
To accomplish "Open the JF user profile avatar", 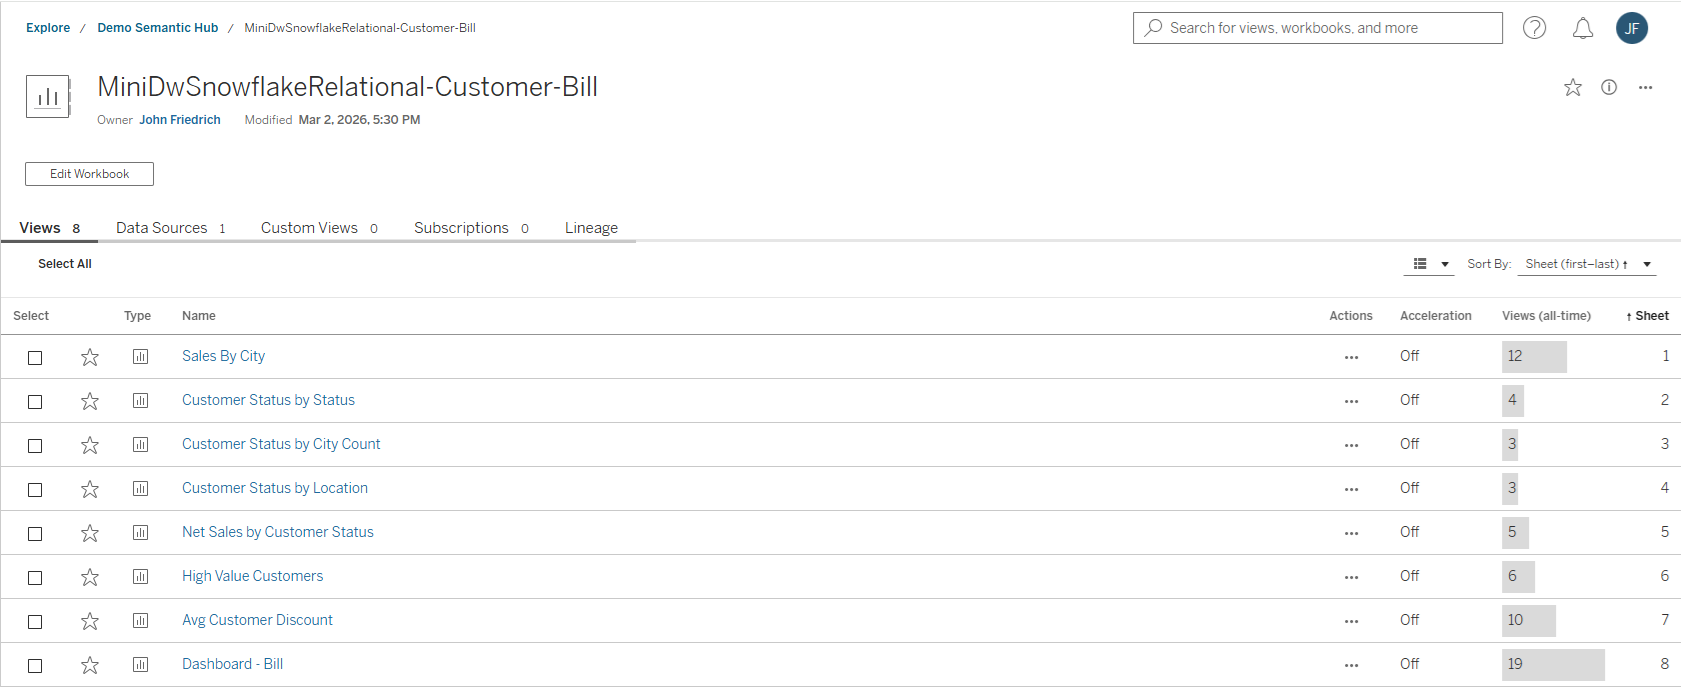I will tap(1632, 28).
